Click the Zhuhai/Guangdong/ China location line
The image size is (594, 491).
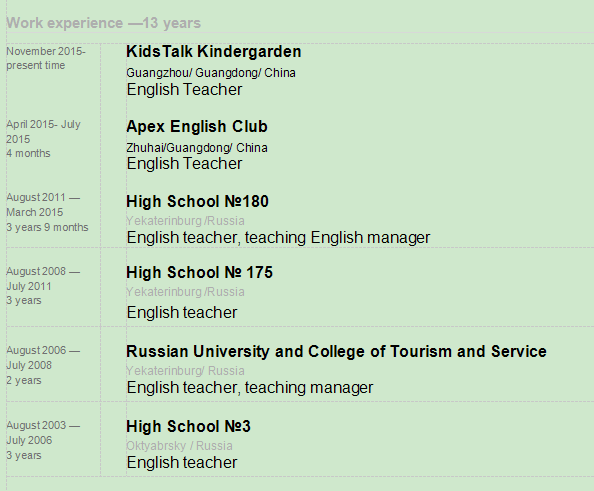pyautogui.click(x=197, y=148)
